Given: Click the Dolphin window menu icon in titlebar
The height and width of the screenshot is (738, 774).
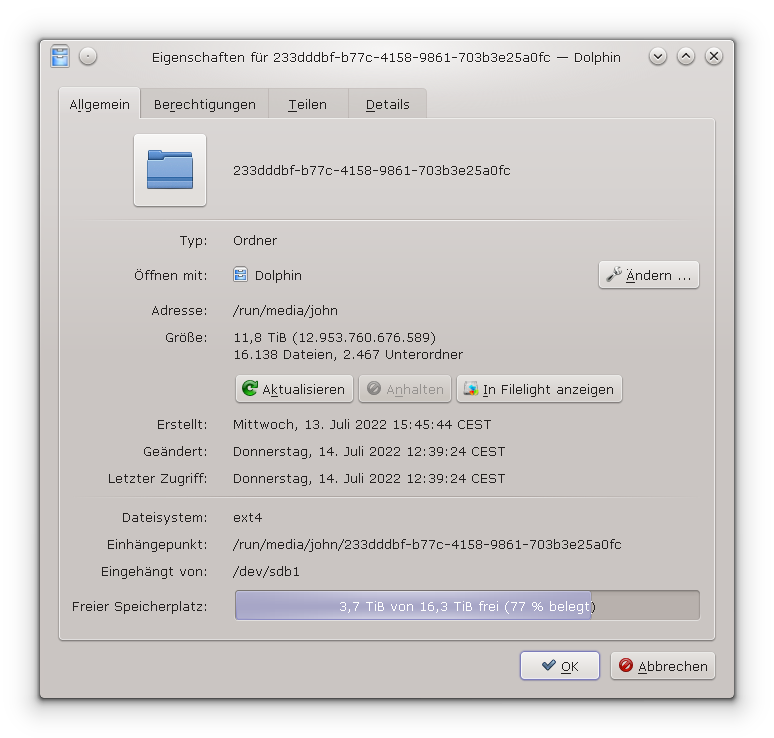Looking at the screenshot, I should 60,57.
